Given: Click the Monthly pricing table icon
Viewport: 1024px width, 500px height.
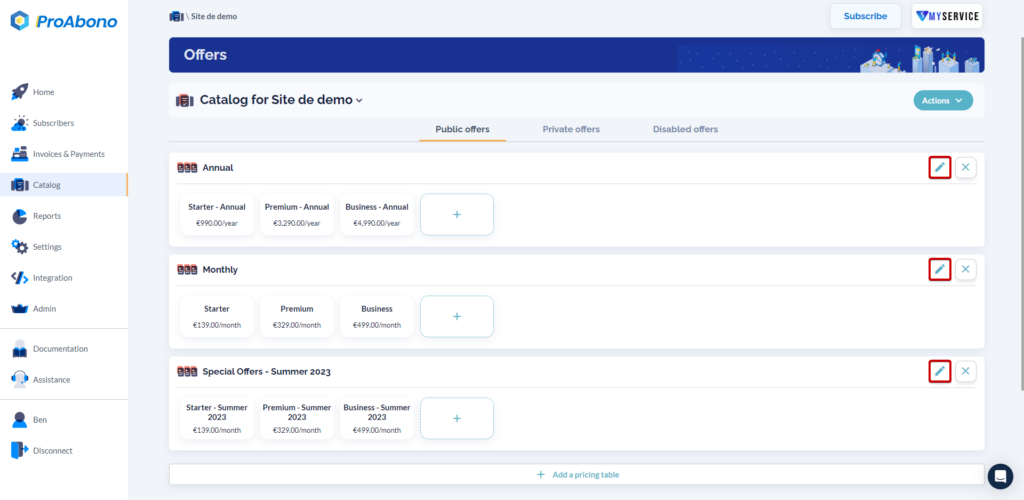Looking at the screenshot, I should tap(187, 270).
